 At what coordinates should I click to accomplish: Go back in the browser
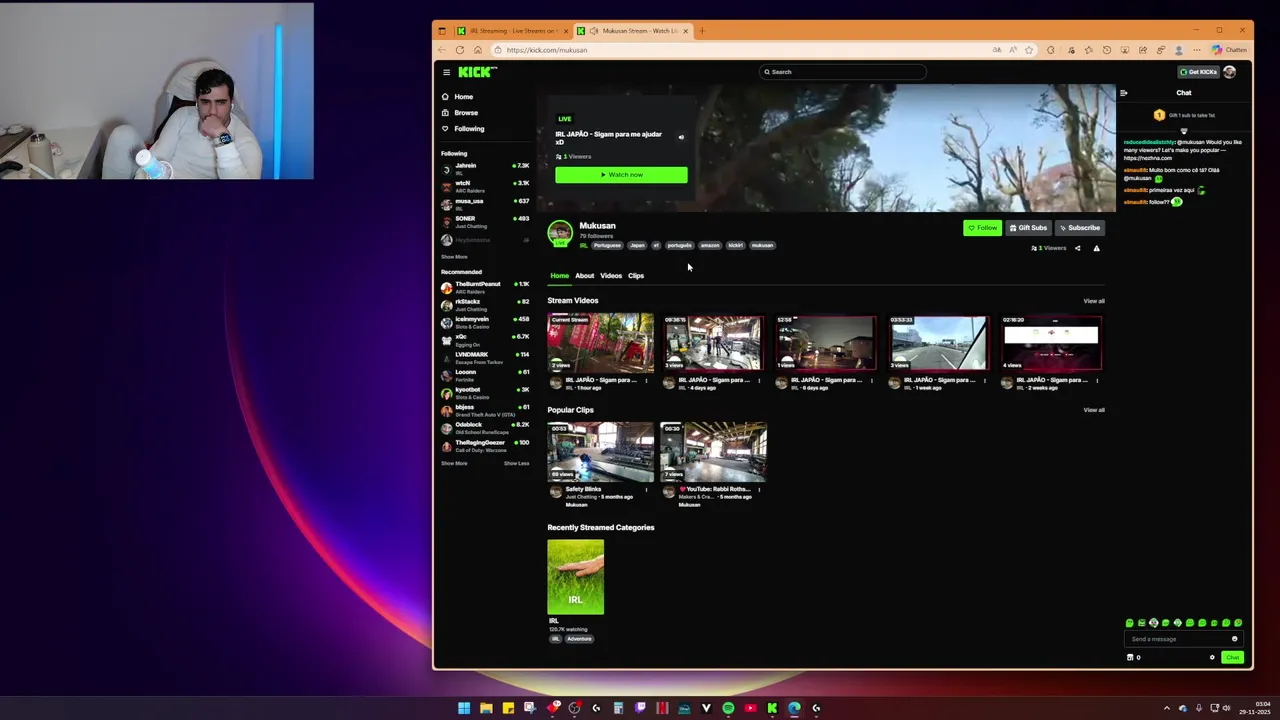[442, 50]
